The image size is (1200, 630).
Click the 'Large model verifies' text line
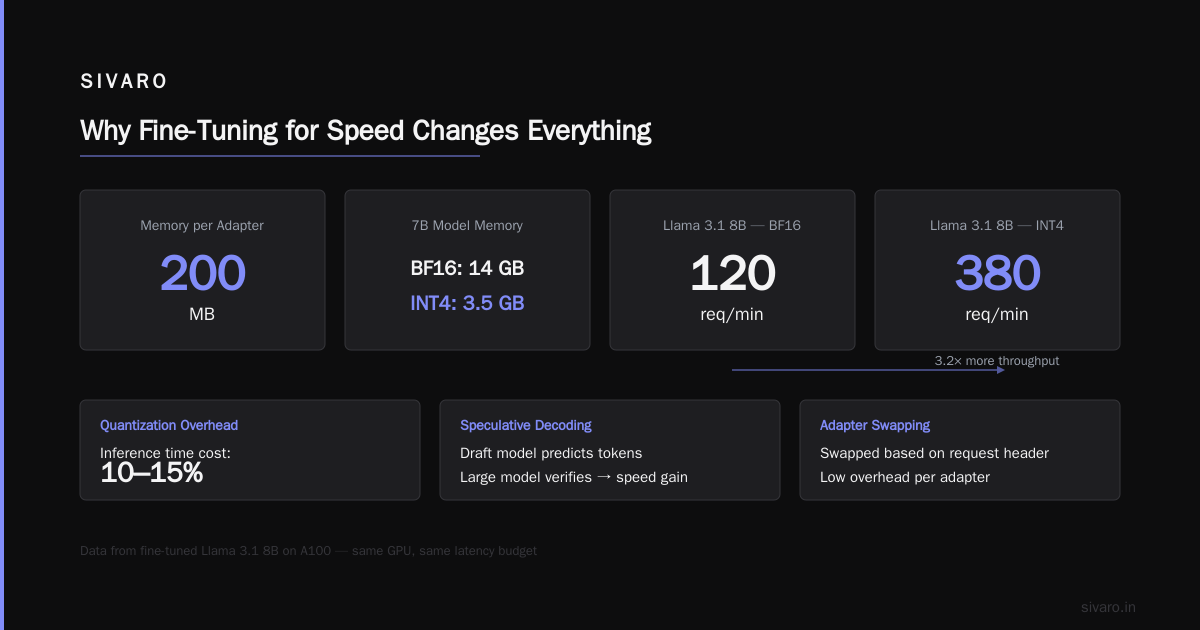(x=574, y=477)
